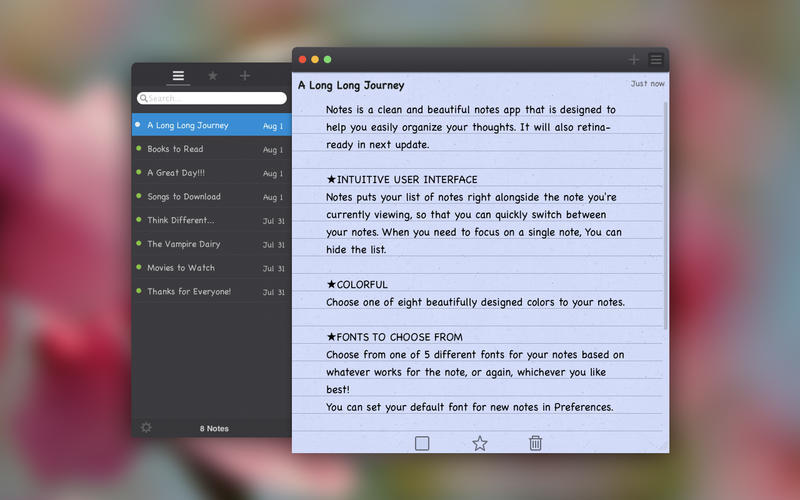Select the "A Long Long Journey" note
This screenshot has width=800, height=500.
188,126
